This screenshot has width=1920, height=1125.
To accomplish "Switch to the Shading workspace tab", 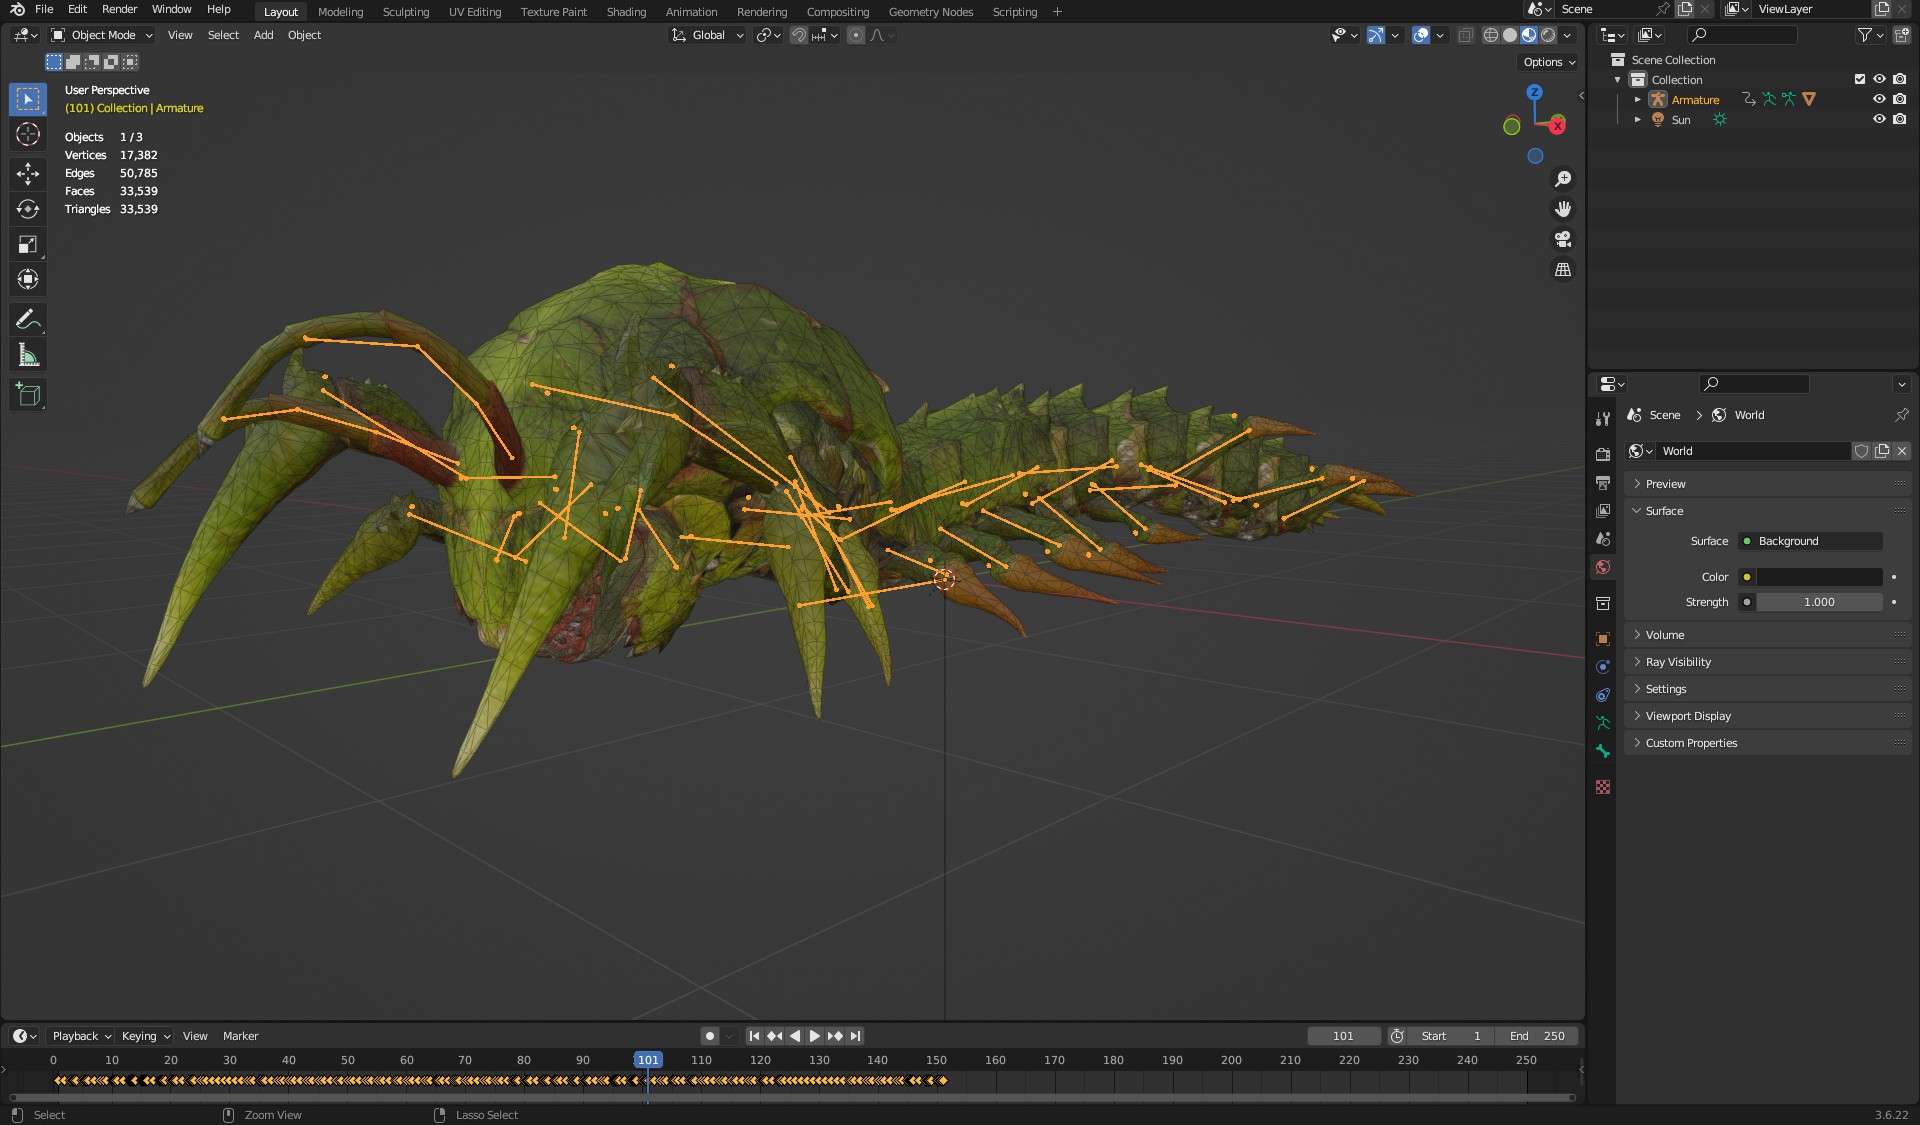I will [x=626, y=12].
